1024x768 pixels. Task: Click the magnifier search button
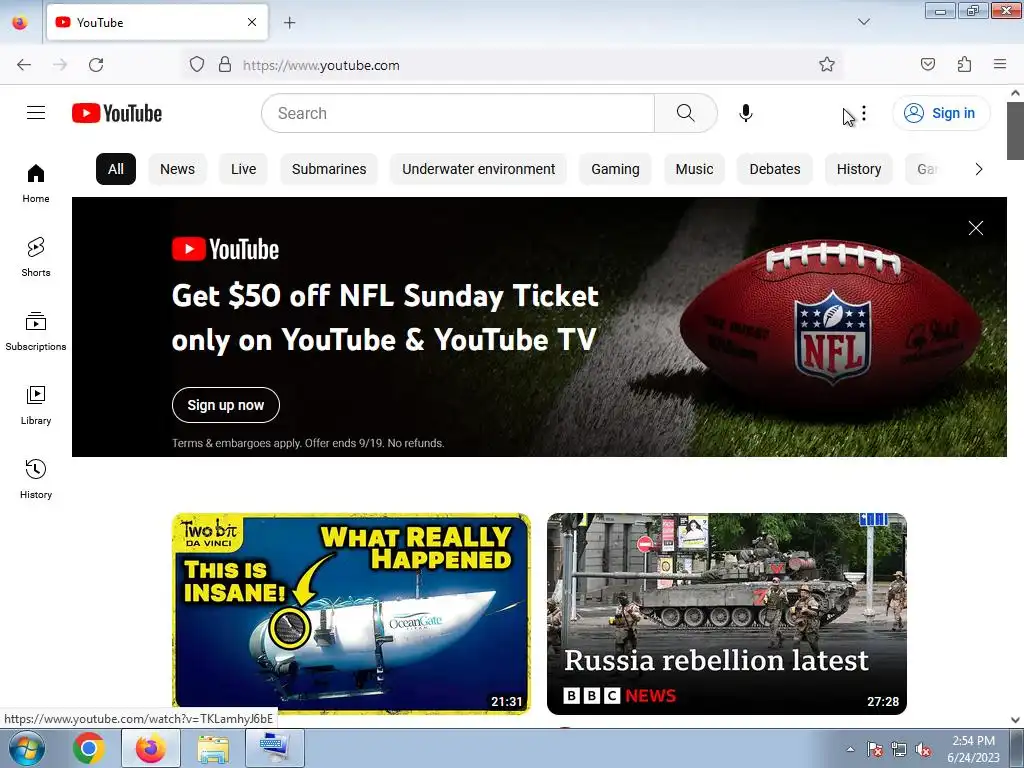click(x=686, y=113)
